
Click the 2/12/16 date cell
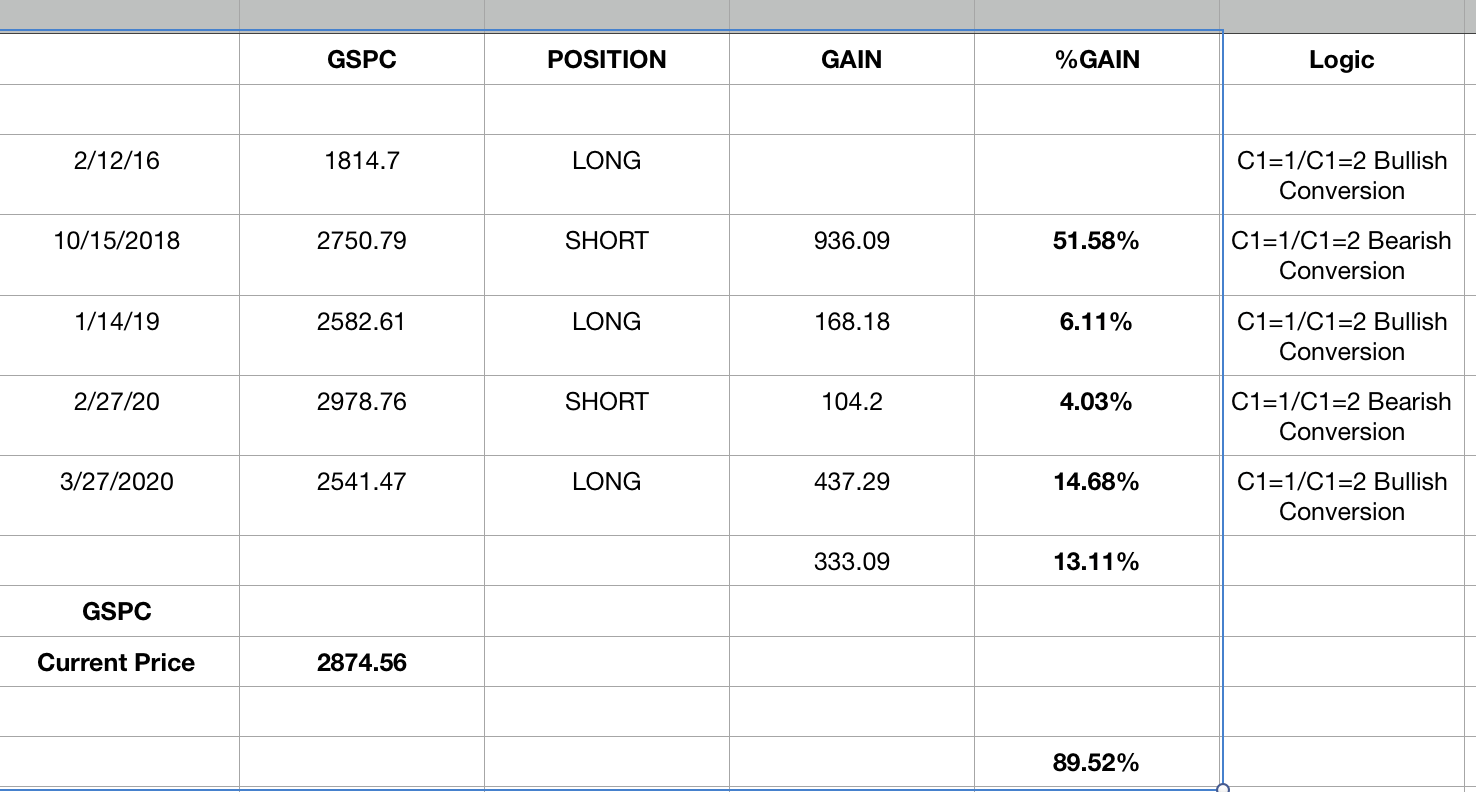(x=116, y=161)
